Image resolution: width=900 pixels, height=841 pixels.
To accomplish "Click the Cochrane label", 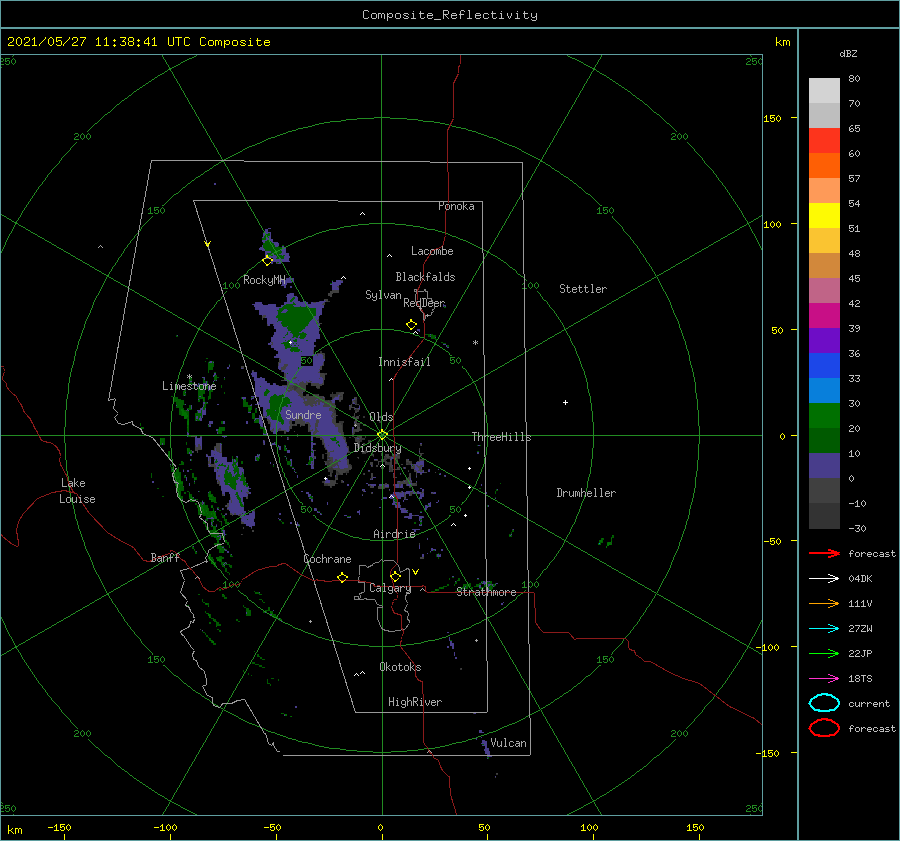I will click(x=327, y=559).
